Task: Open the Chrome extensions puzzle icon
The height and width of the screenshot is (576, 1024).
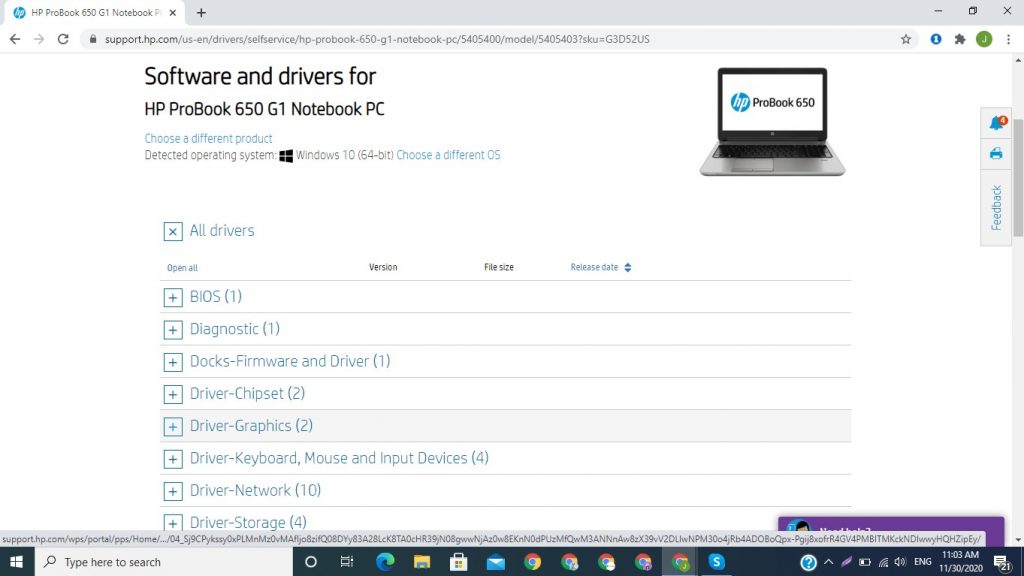Action: (x=960, y=39)
